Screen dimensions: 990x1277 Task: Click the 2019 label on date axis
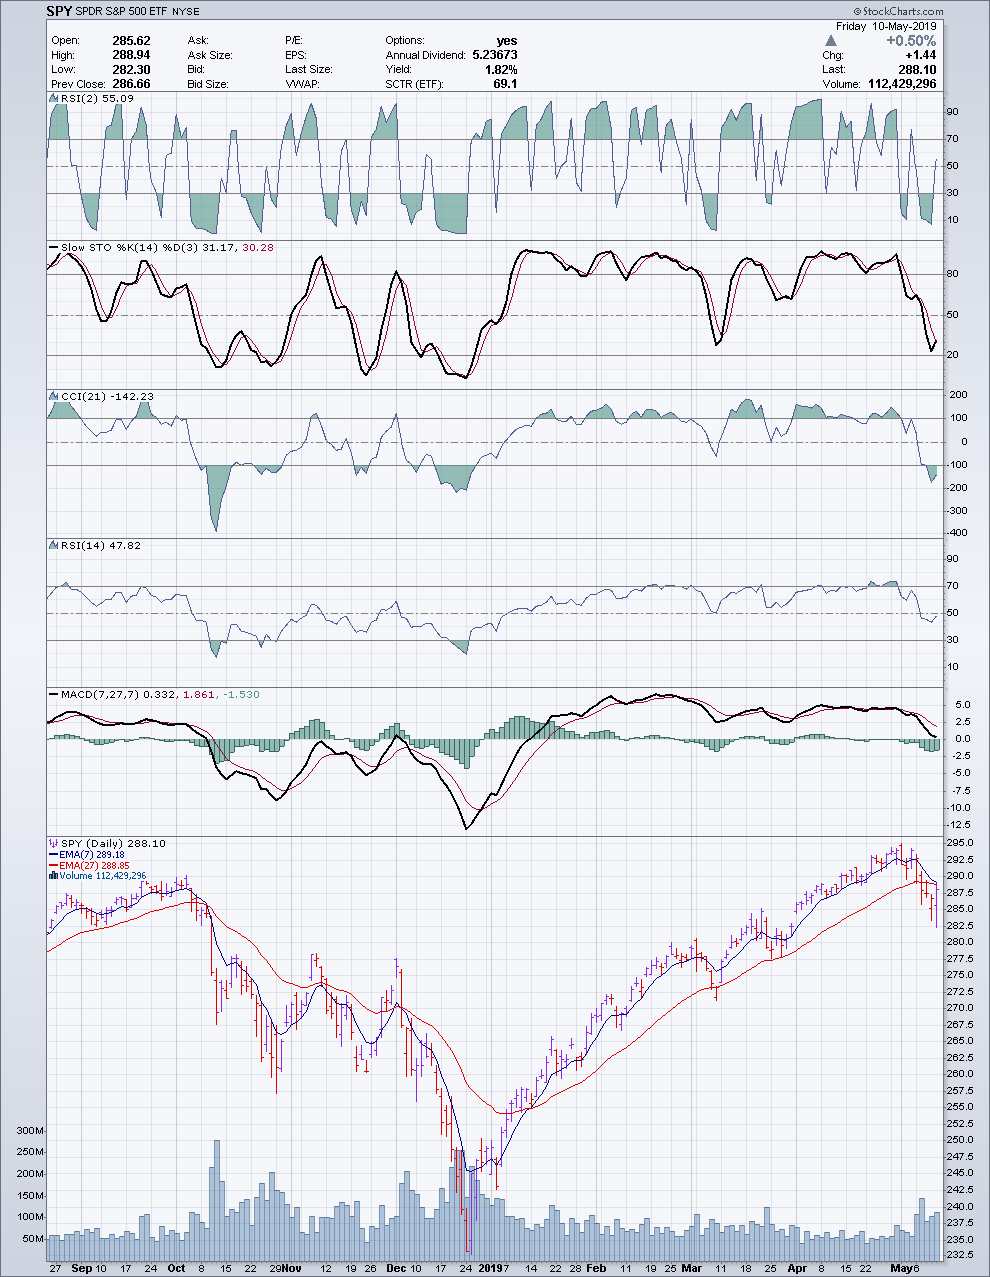point(490,1268)
